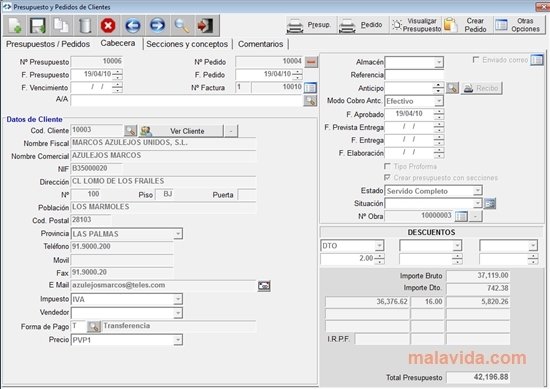Toggle Enviado correo checkbox

[x=476, y=60]
